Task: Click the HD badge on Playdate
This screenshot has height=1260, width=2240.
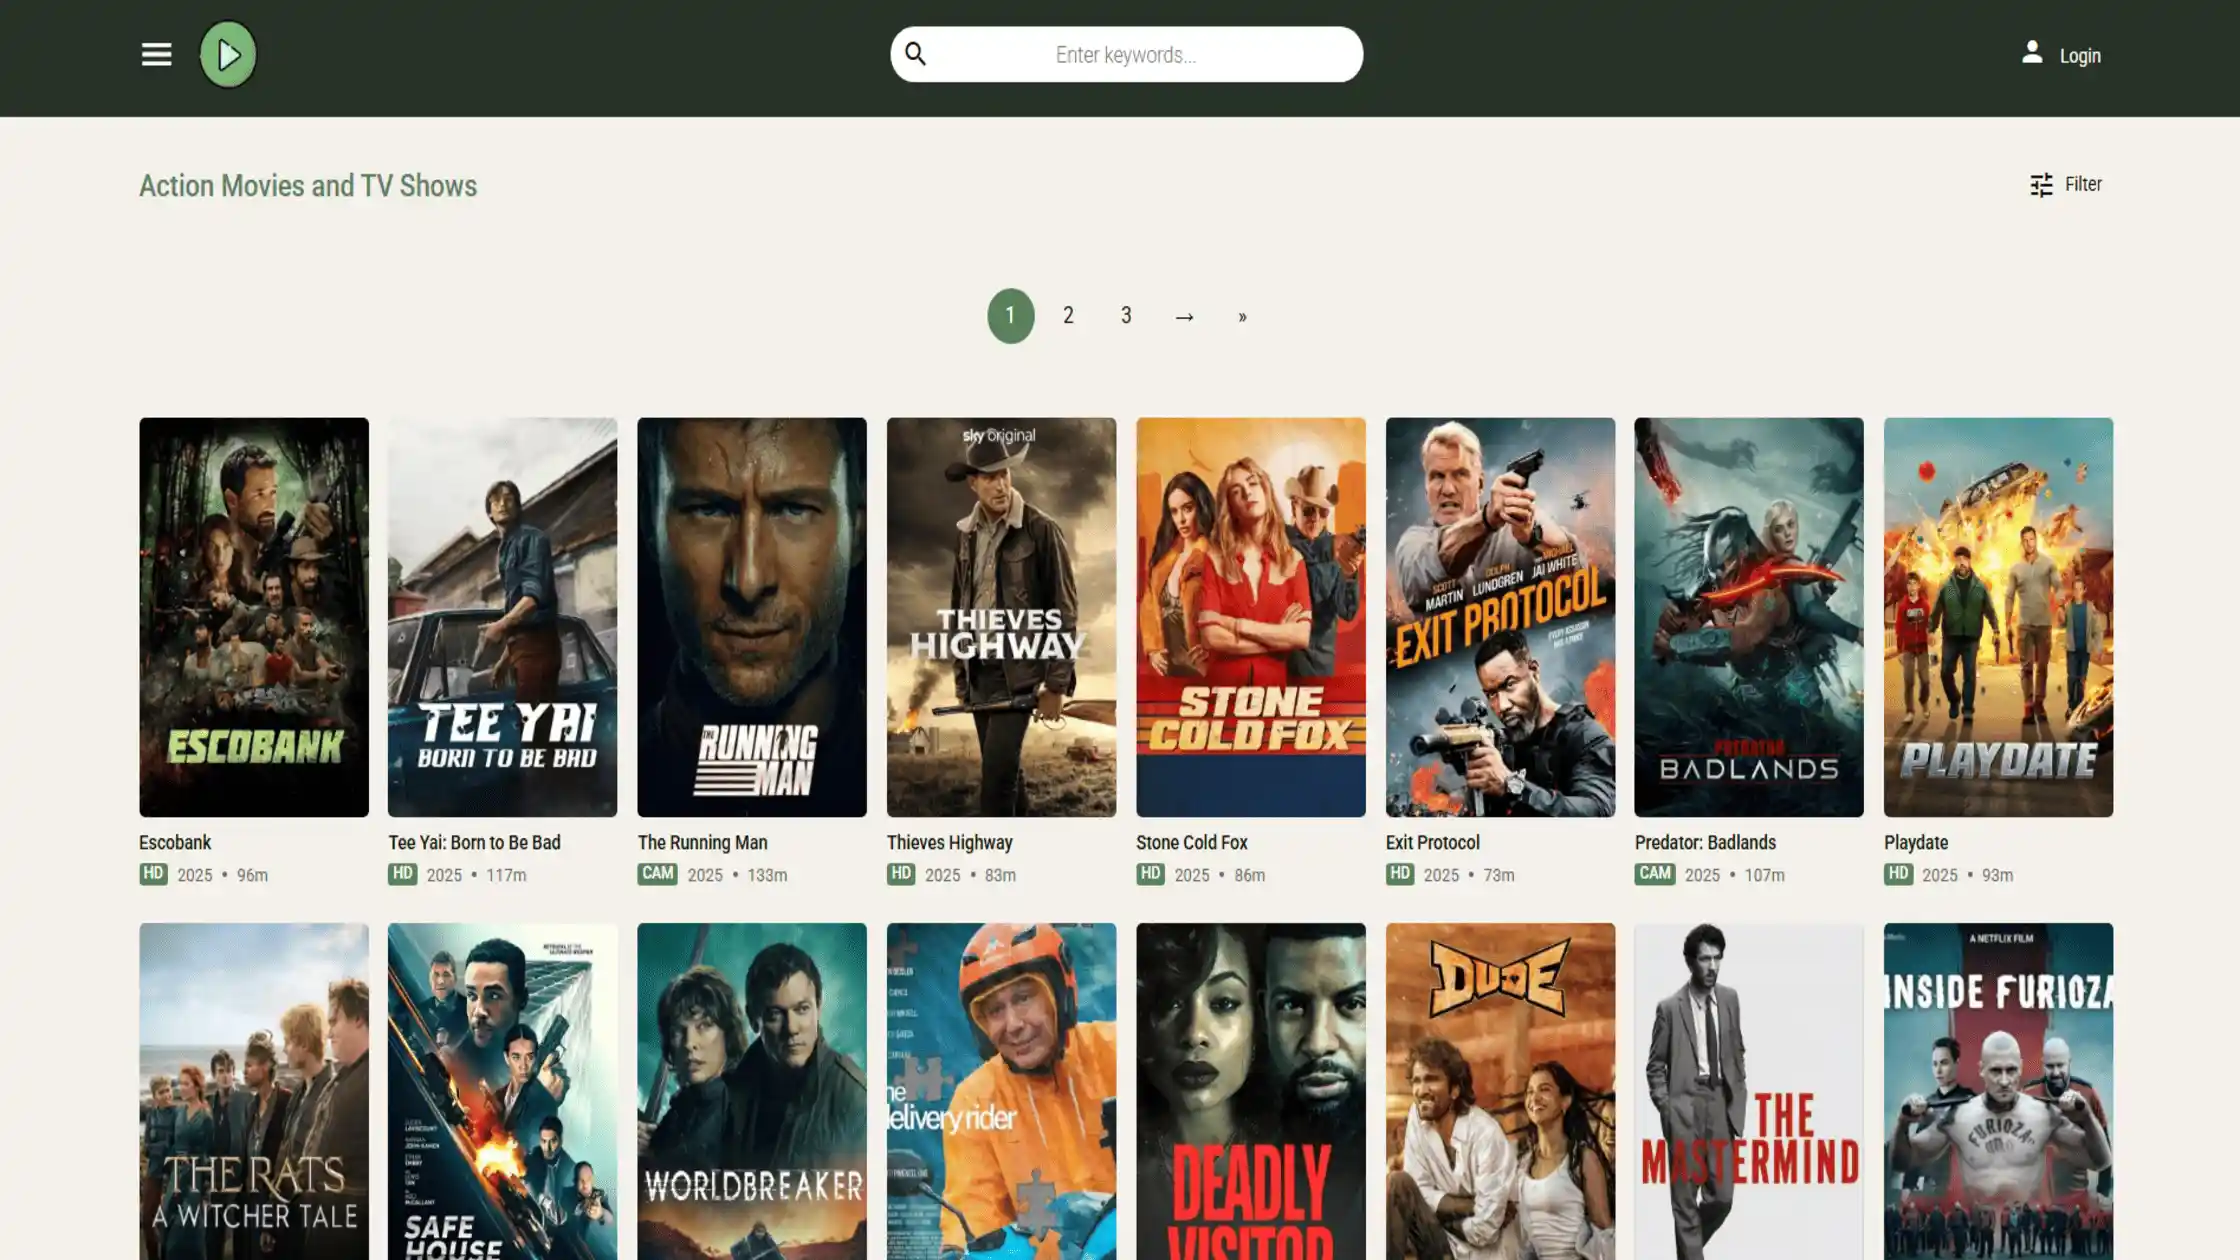Action: click(1900, 873)
